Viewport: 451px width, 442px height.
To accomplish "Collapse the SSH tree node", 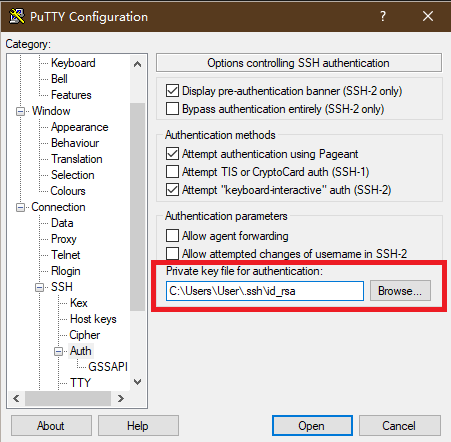I will point(40,287).
